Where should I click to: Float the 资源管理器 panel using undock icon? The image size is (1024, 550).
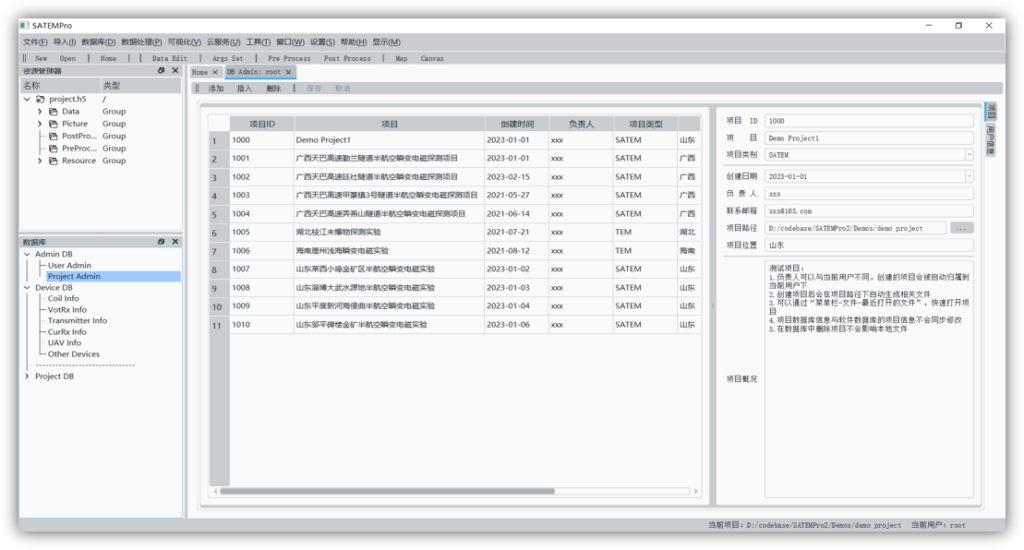[x=161, y=71]
